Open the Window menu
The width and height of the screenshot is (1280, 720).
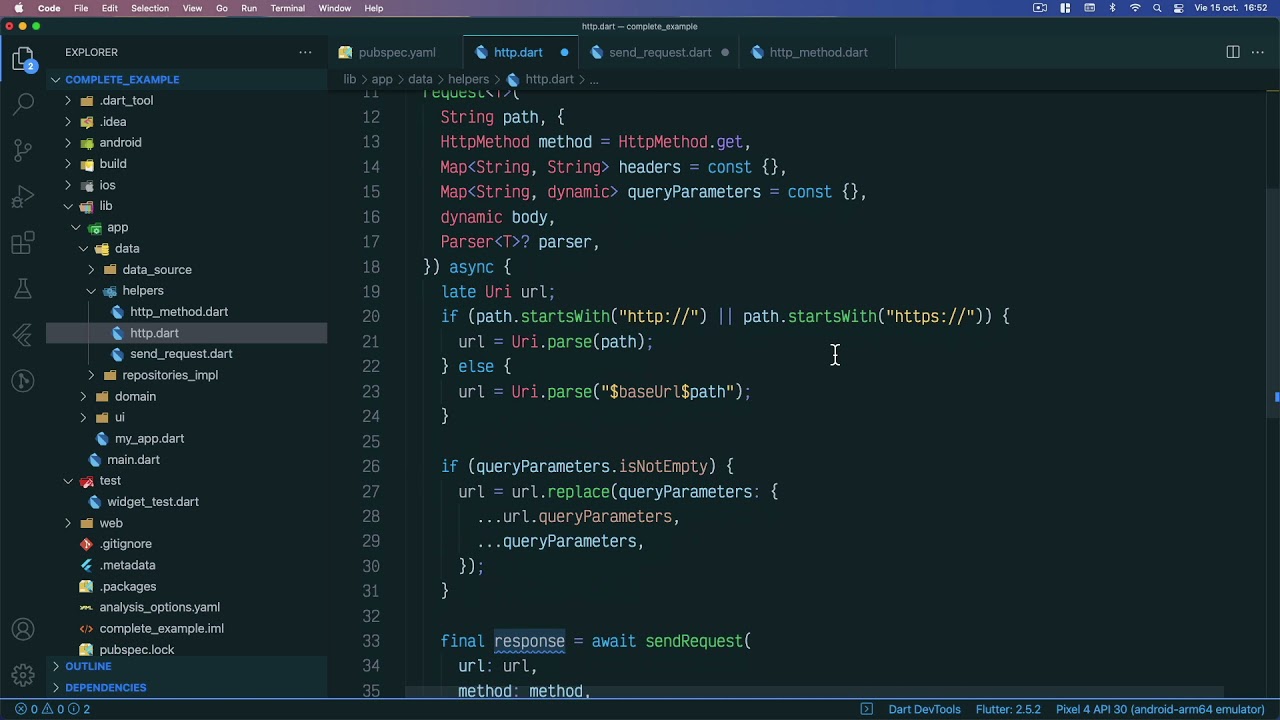point(334,8)
